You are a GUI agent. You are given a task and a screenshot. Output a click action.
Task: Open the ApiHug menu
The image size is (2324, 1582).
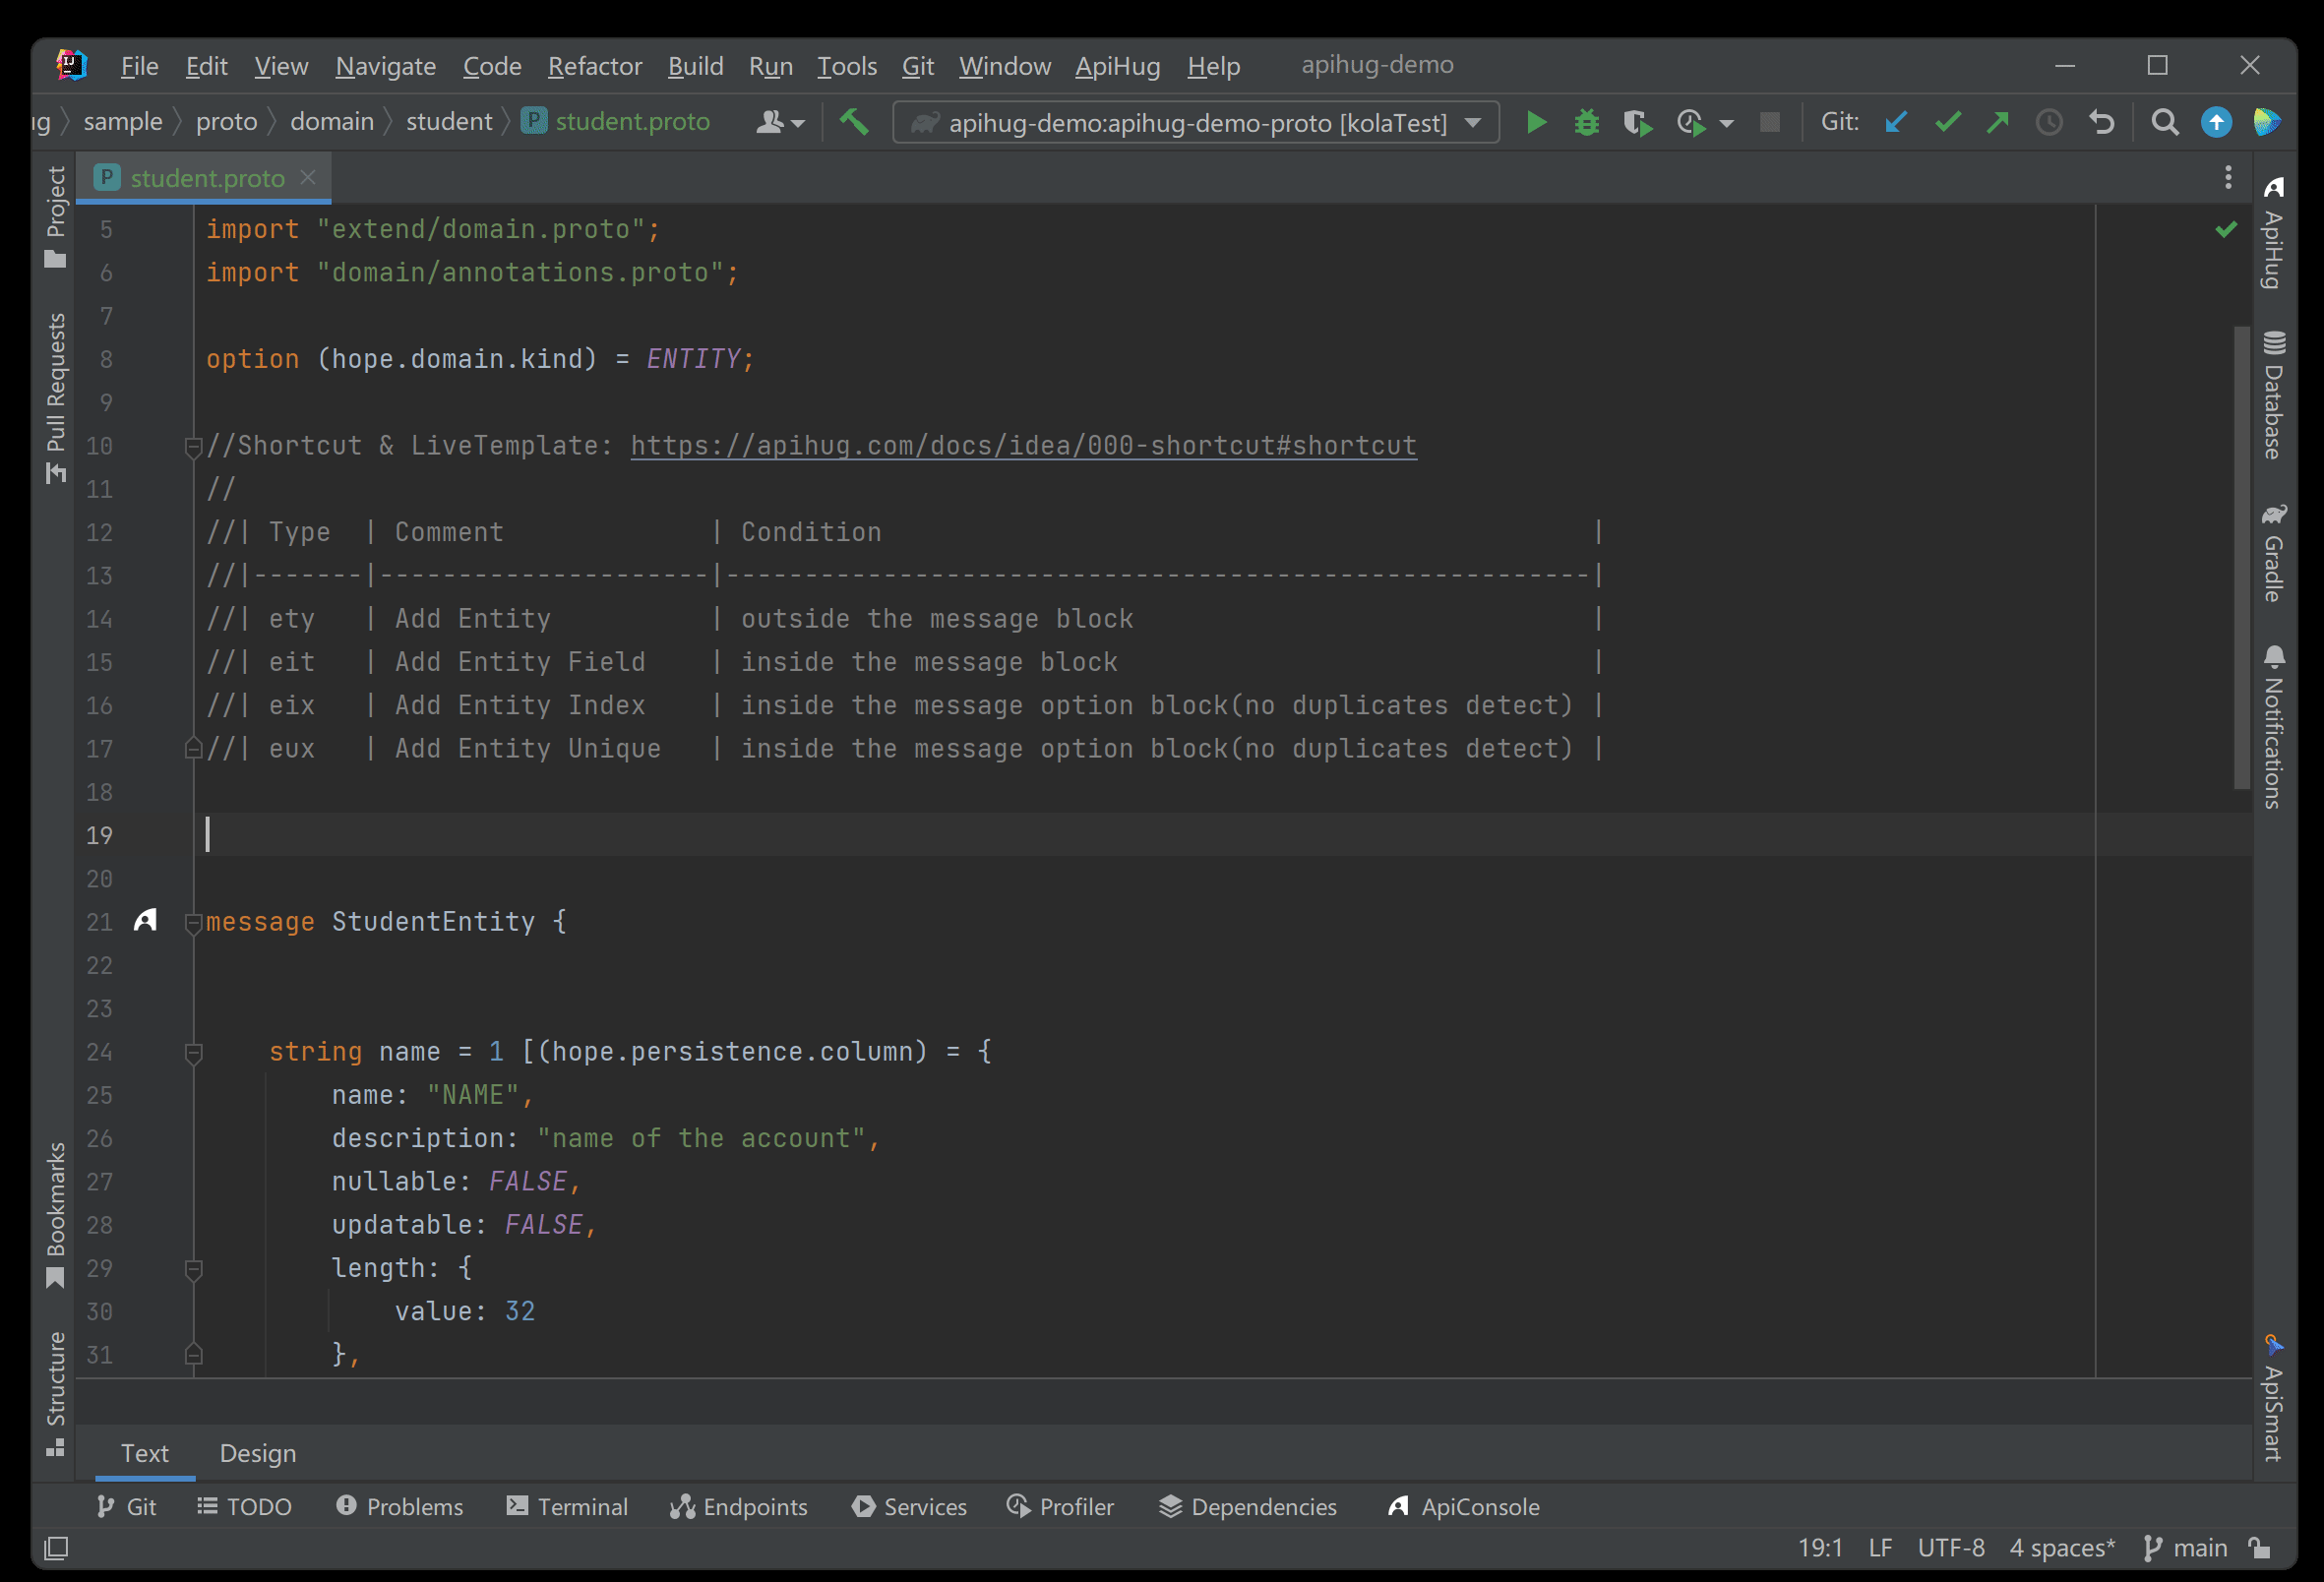(x=1117, y=65)
